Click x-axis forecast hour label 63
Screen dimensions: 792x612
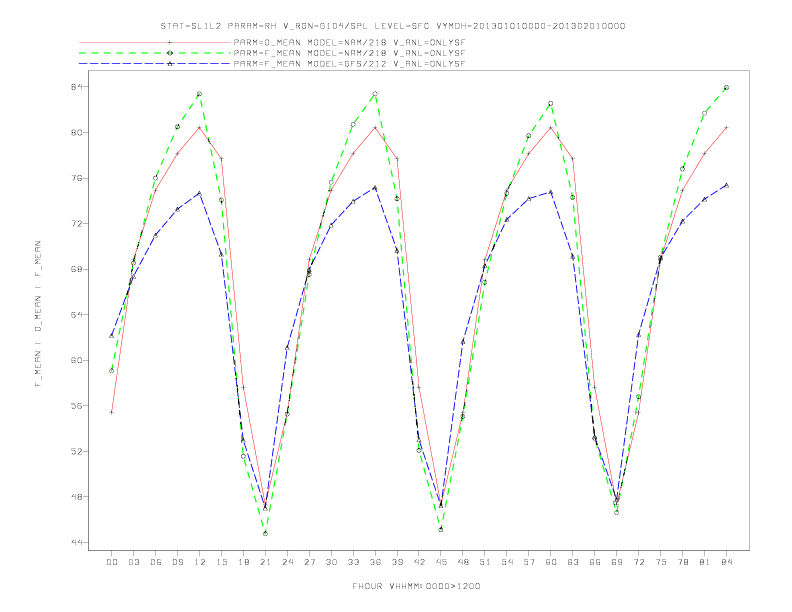point(573,562)
